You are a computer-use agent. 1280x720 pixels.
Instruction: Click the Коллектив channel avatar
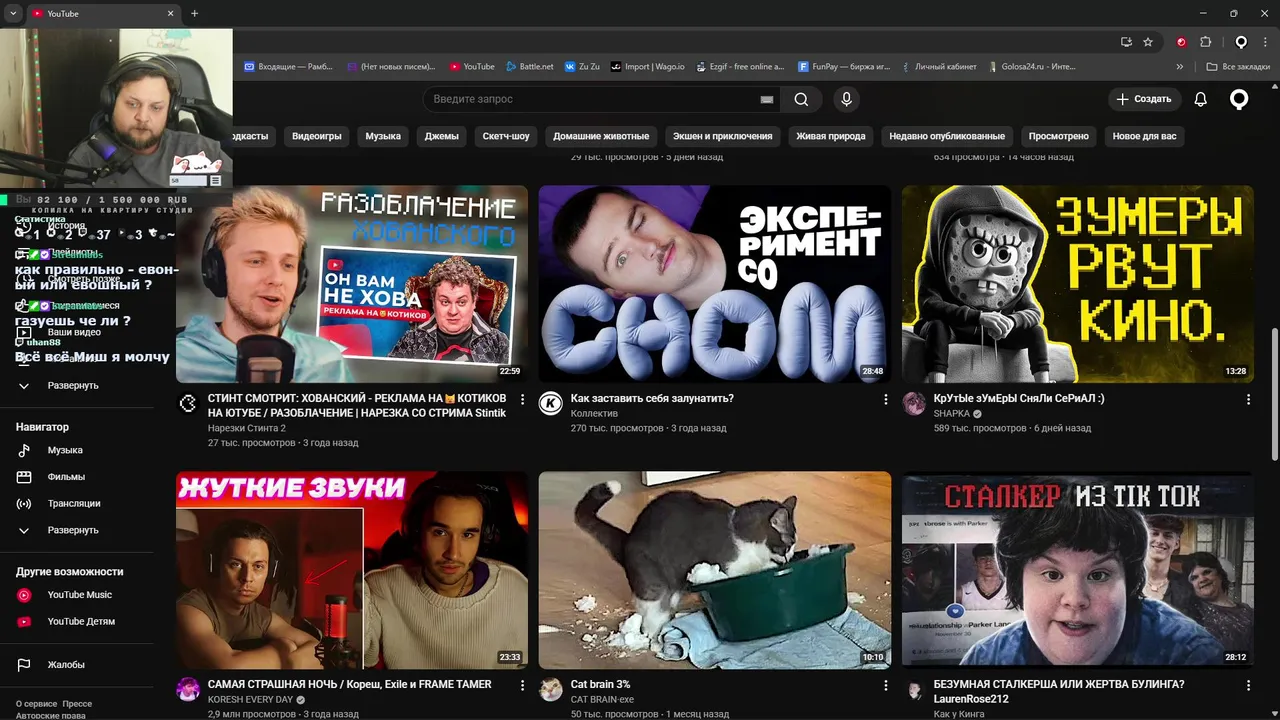[x=550, y=403]
